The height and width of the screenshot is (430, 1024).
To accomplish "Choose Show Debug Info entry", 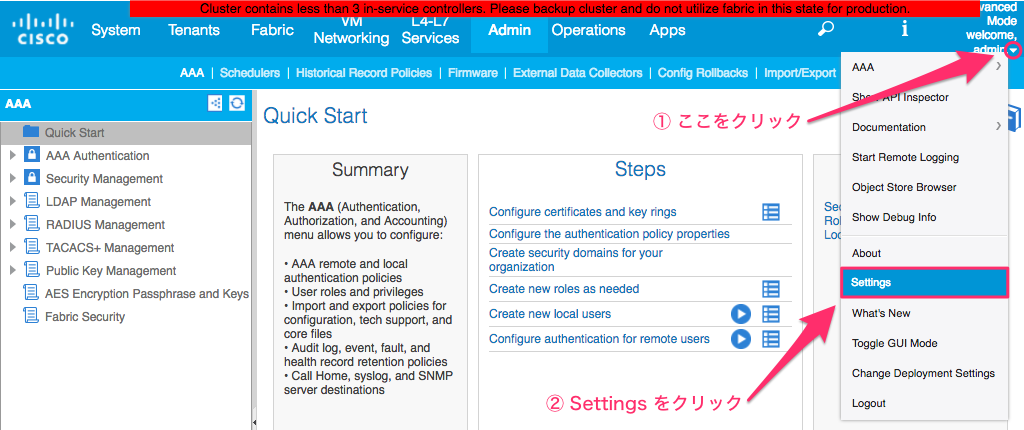I will pyautogui.click(x=925, y=217).
